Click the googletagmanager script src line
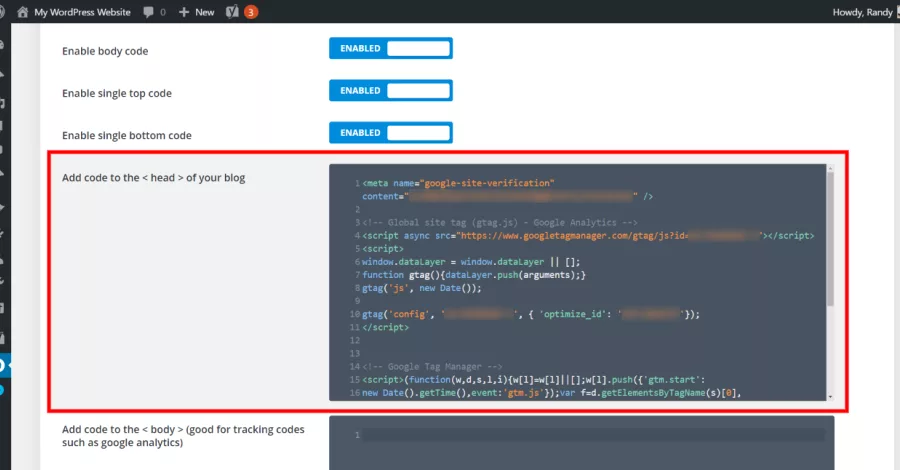The height and width of the screenshot is (470, 900). (588, 236)
